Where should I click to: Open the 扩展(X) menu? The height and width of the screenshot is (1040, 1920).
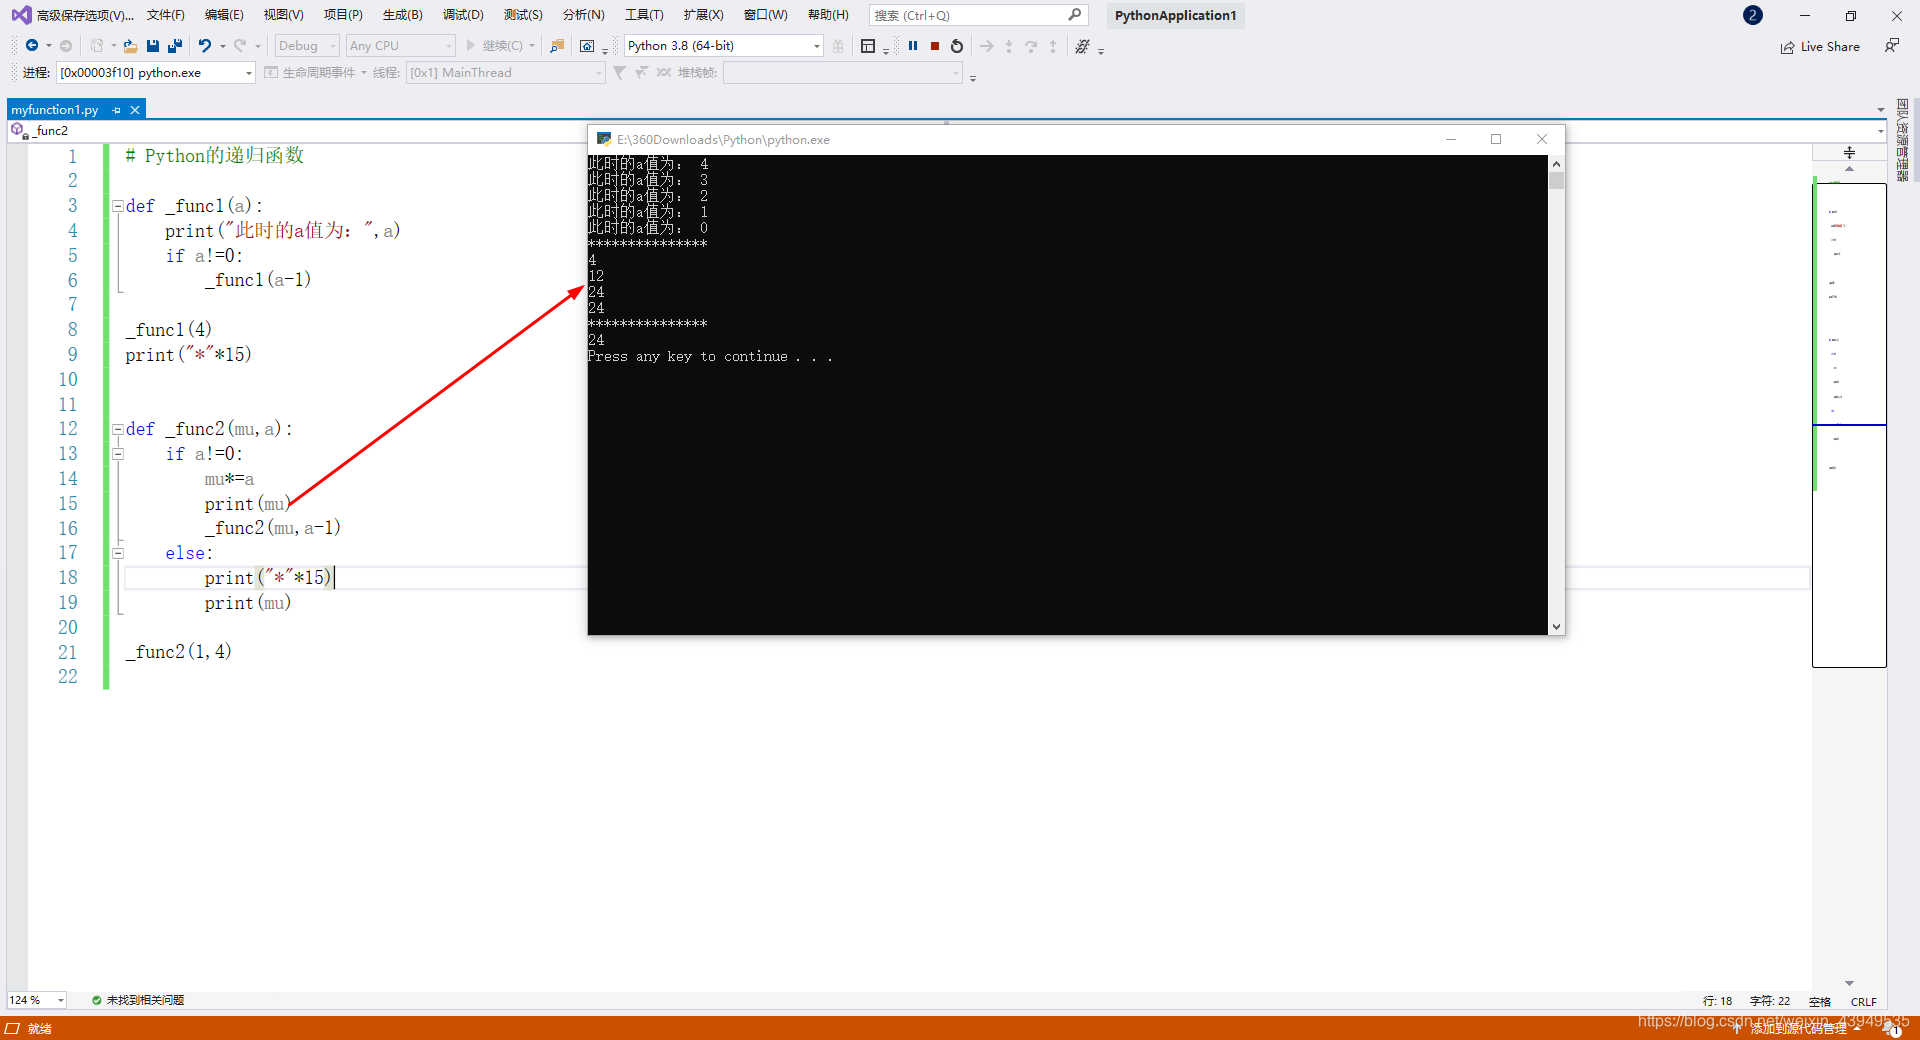703,15
